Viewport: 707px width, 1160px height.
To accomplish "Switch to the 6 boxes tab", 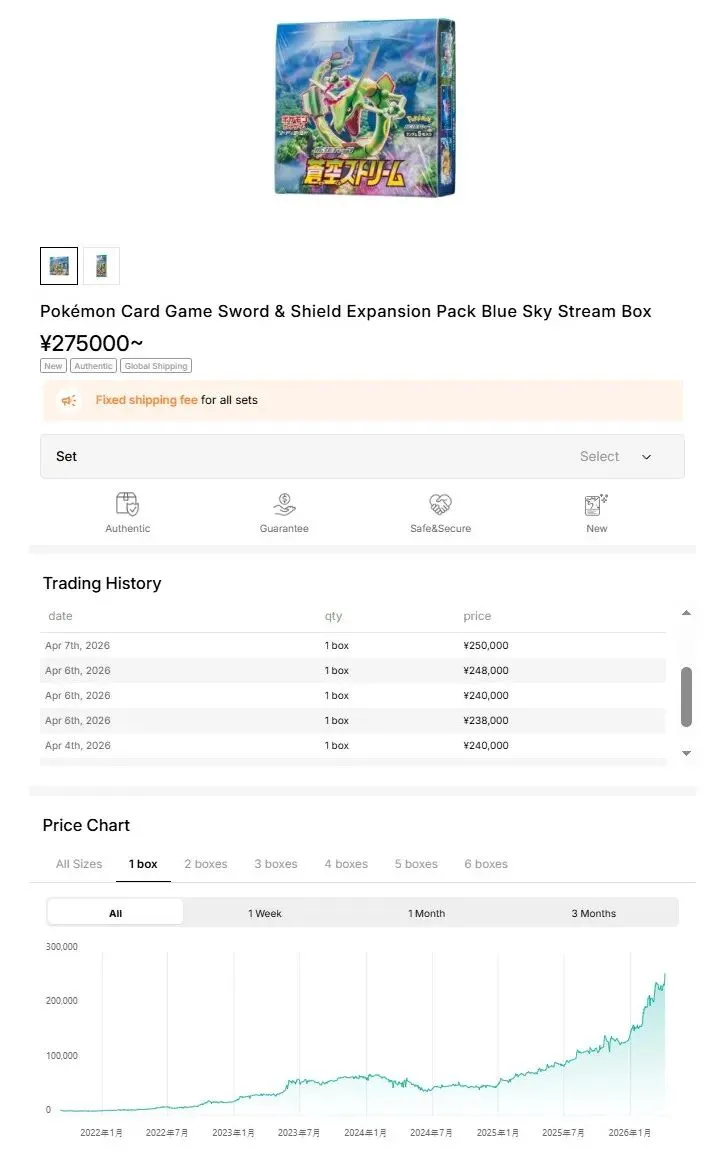I will [x=486, y=864].
